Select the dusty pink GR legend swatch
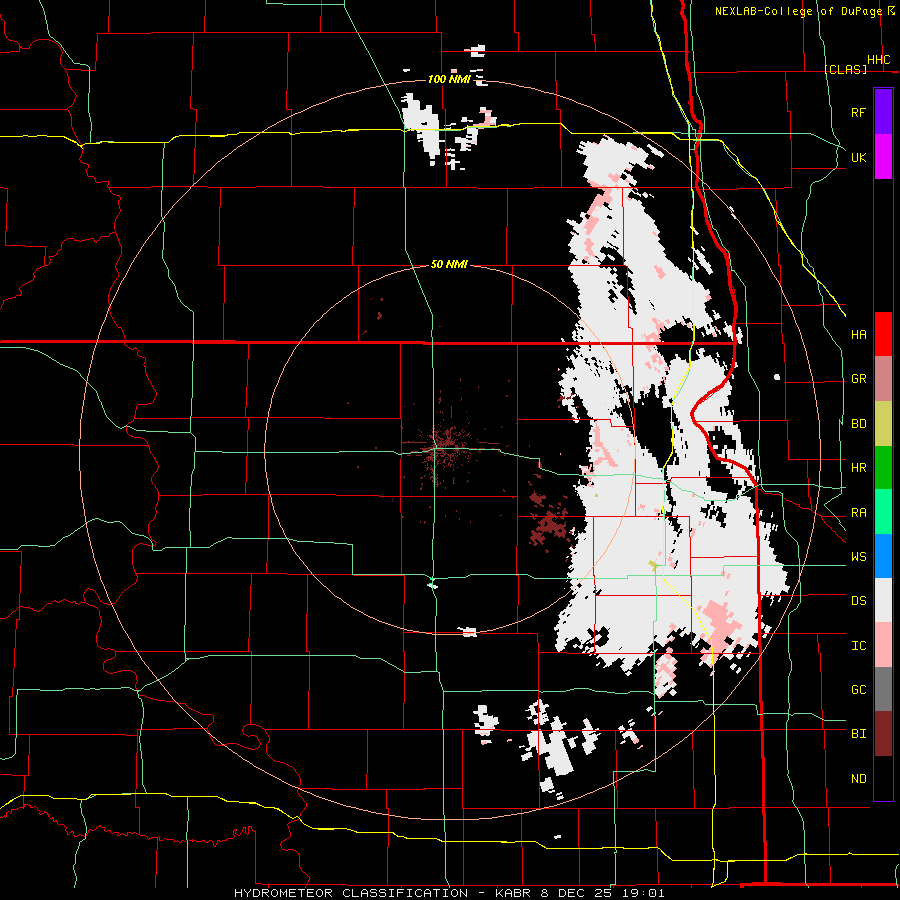This screenshot has height=900, width=900. point(883,379)
